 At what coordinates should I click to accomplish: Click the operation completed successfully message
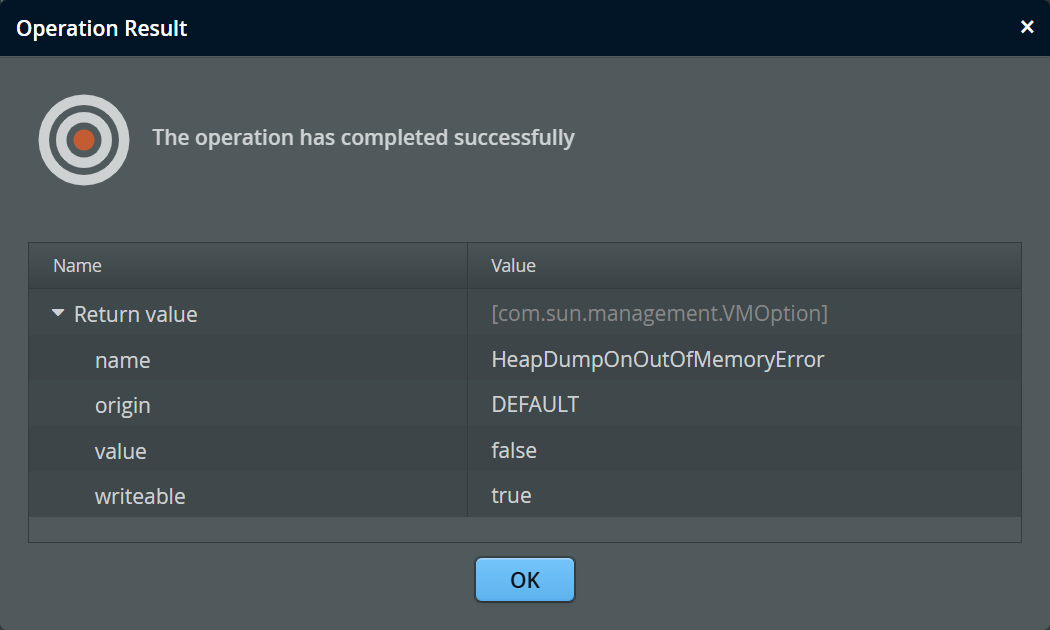[x=363, y=137]
